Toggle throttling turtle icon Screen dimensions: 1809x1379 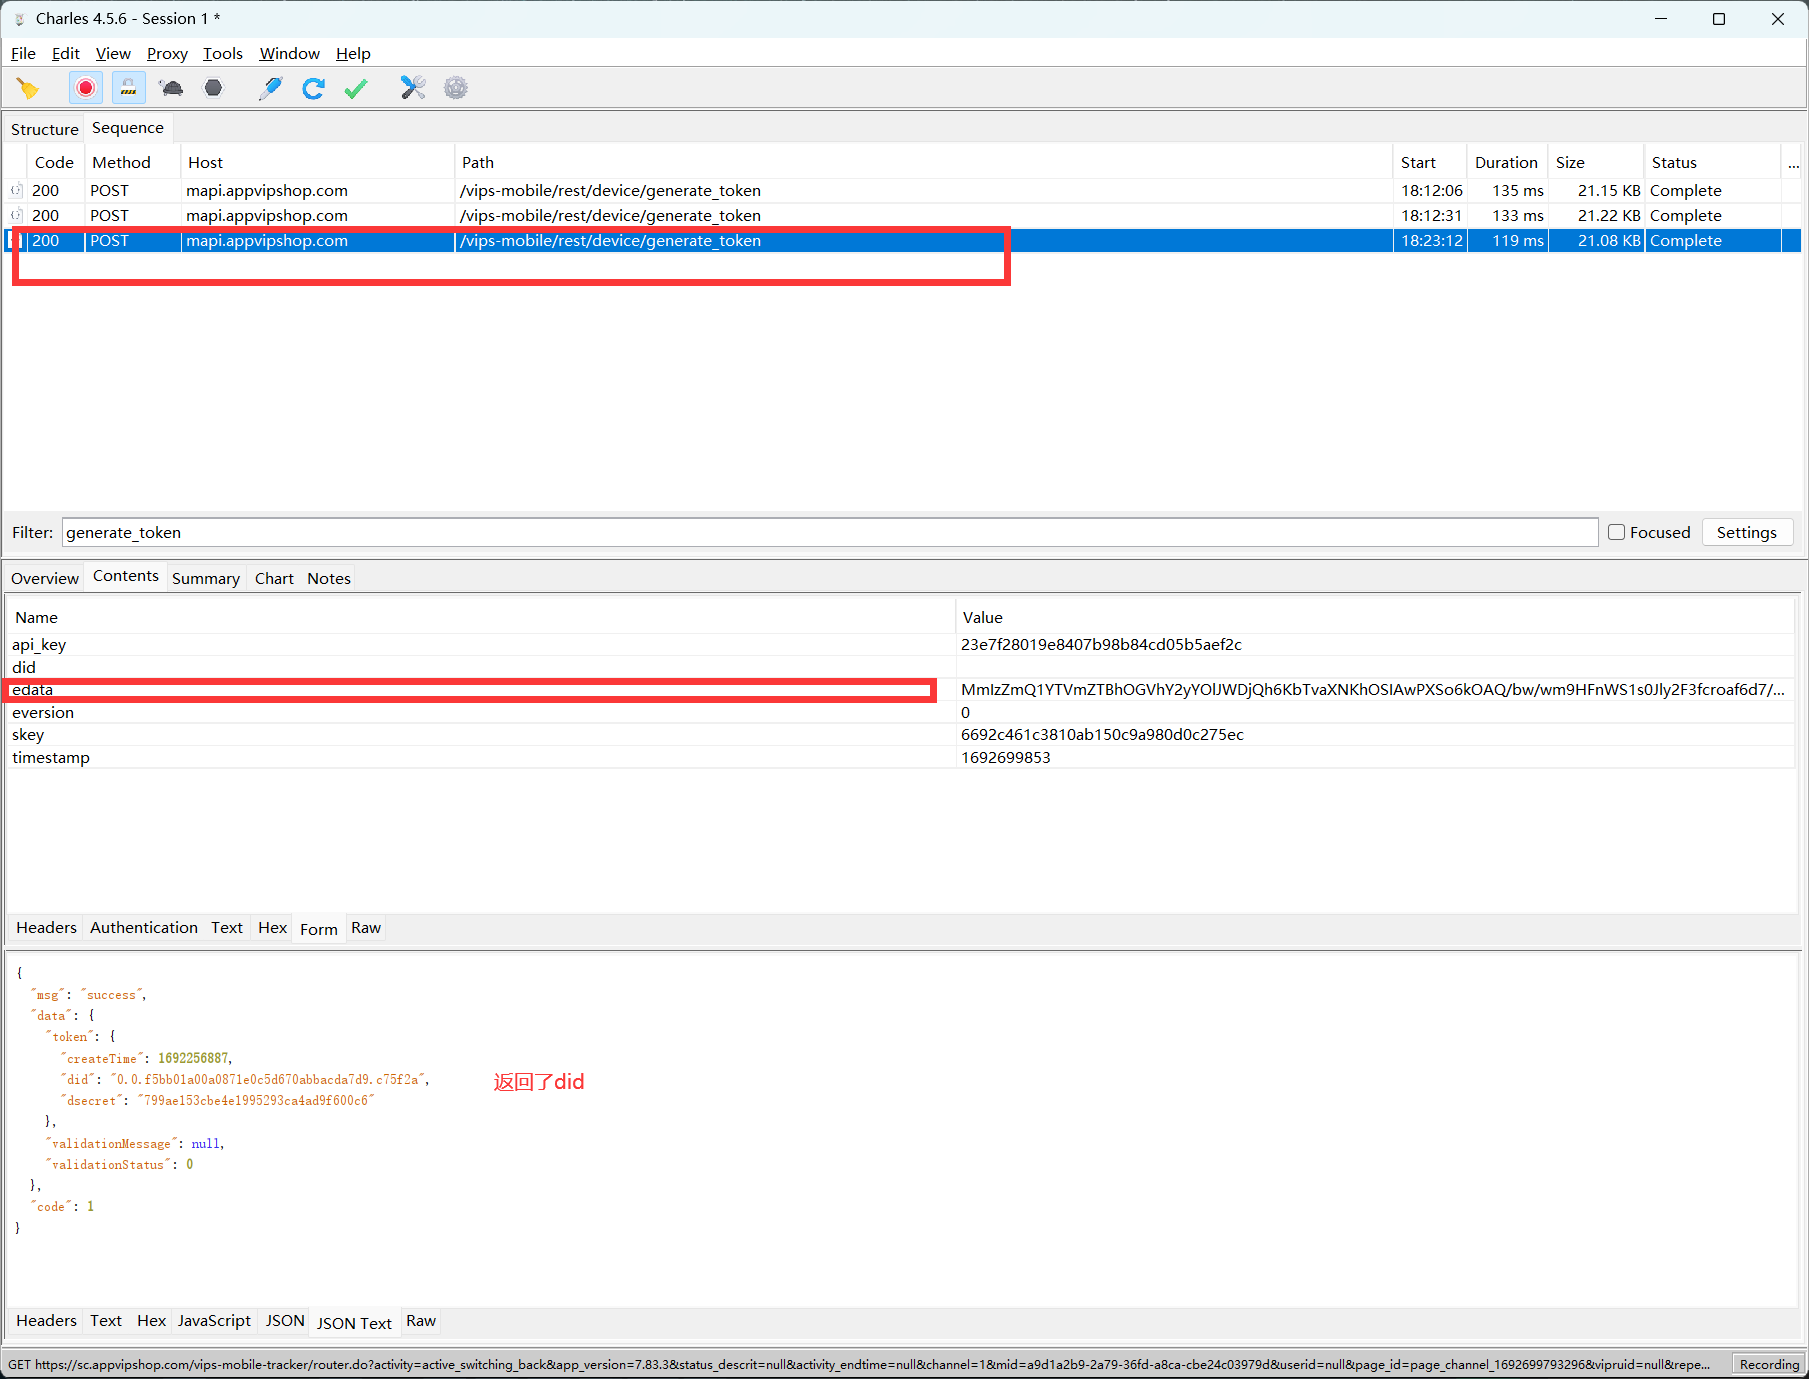[x=171, y=88]
